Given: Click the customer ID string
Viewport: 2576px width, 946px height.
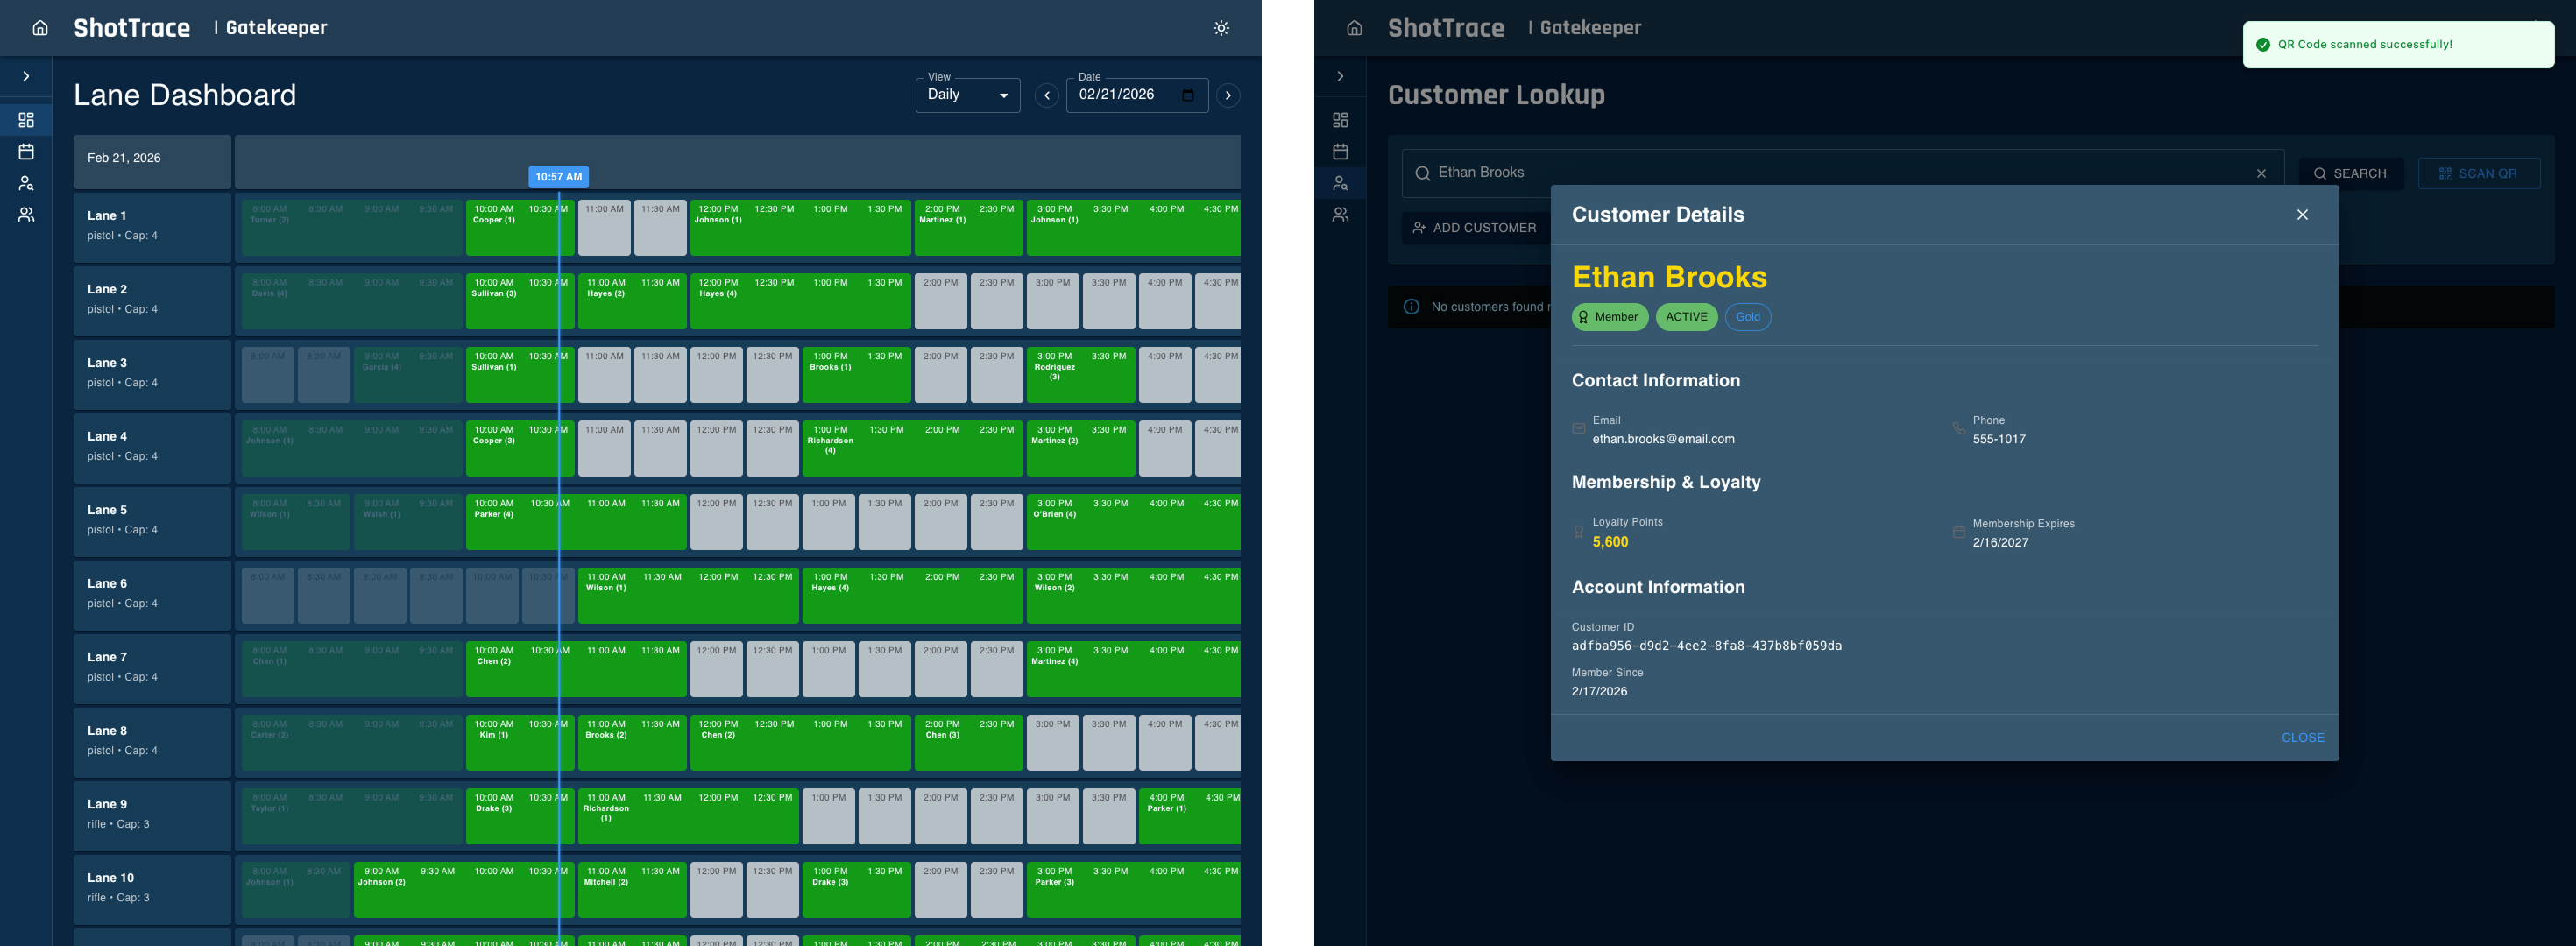Looking at the screenshot, I should tap(1706, 646).
